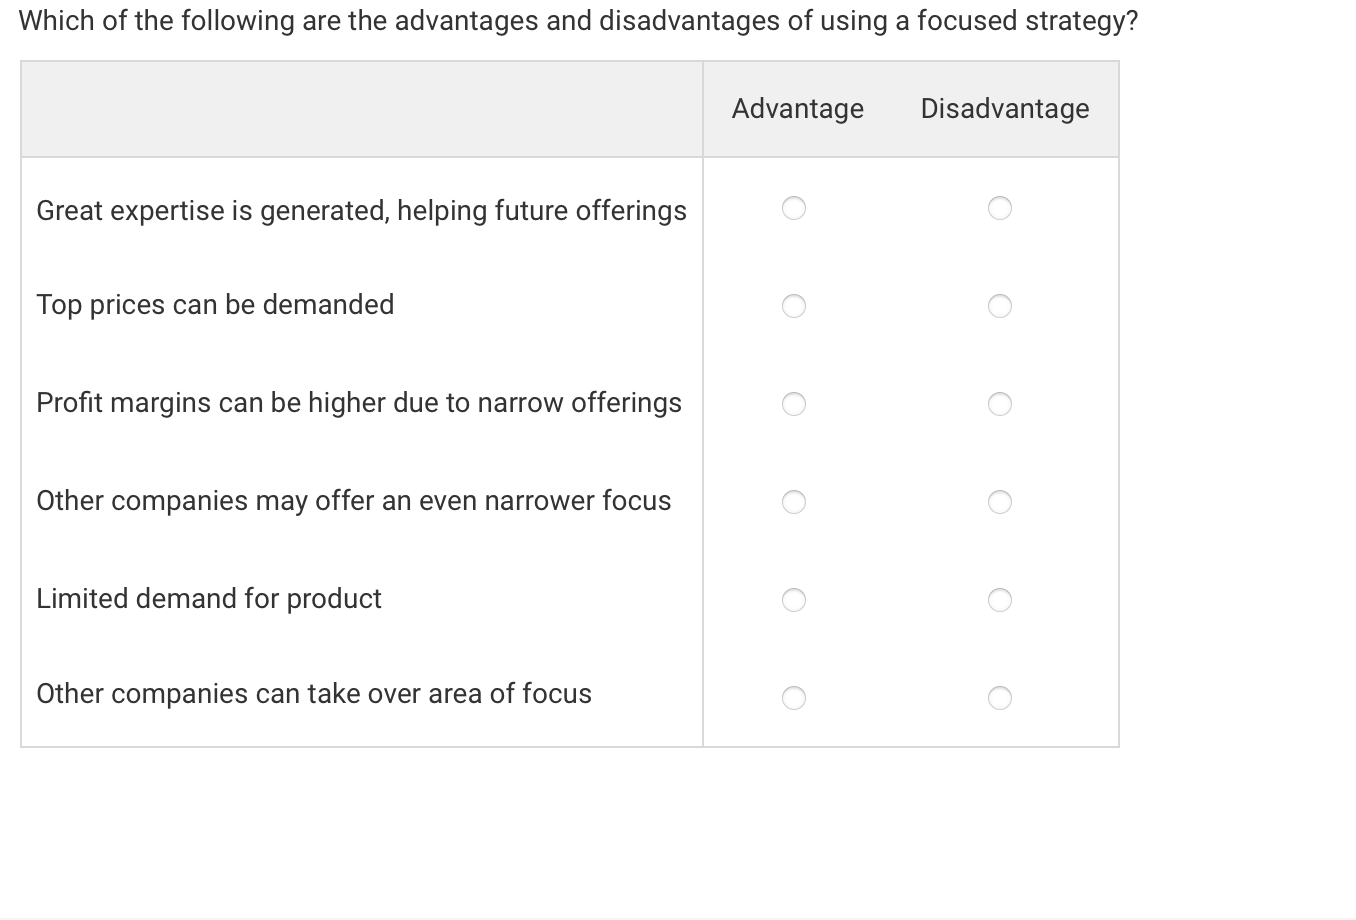Mark top prices can be demanded as Disadvantage
Viewport: 1356px width, 920px height.
[x=1000, y=306]
